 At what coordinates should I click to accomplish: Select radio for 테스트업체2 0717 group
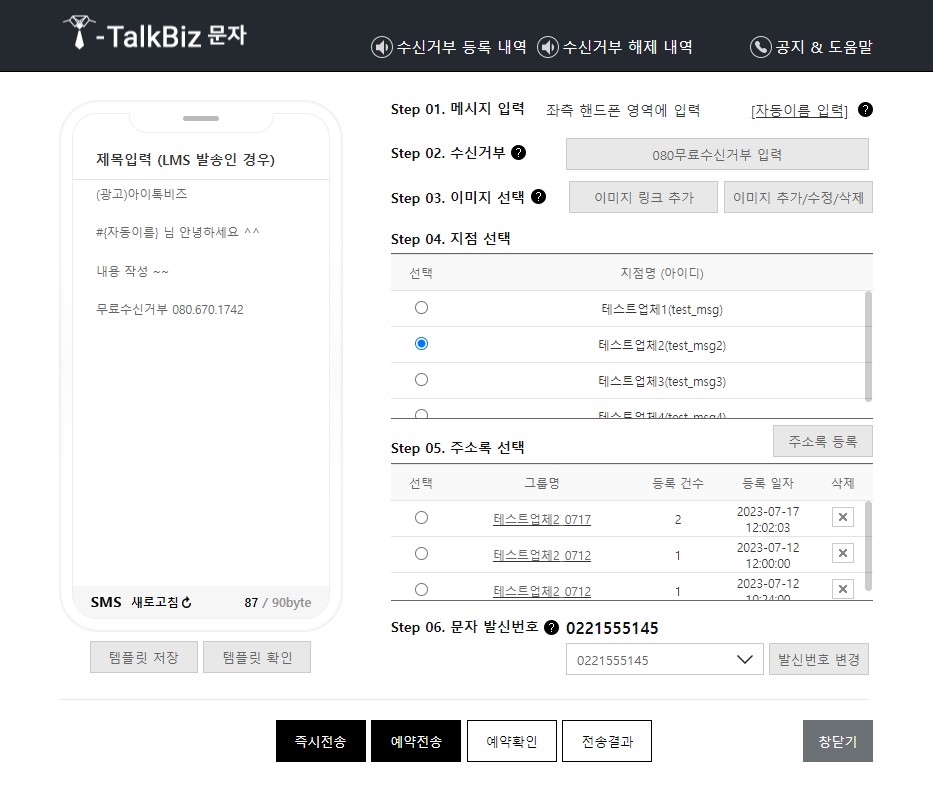pyautogui.click(x=421, y=517)
